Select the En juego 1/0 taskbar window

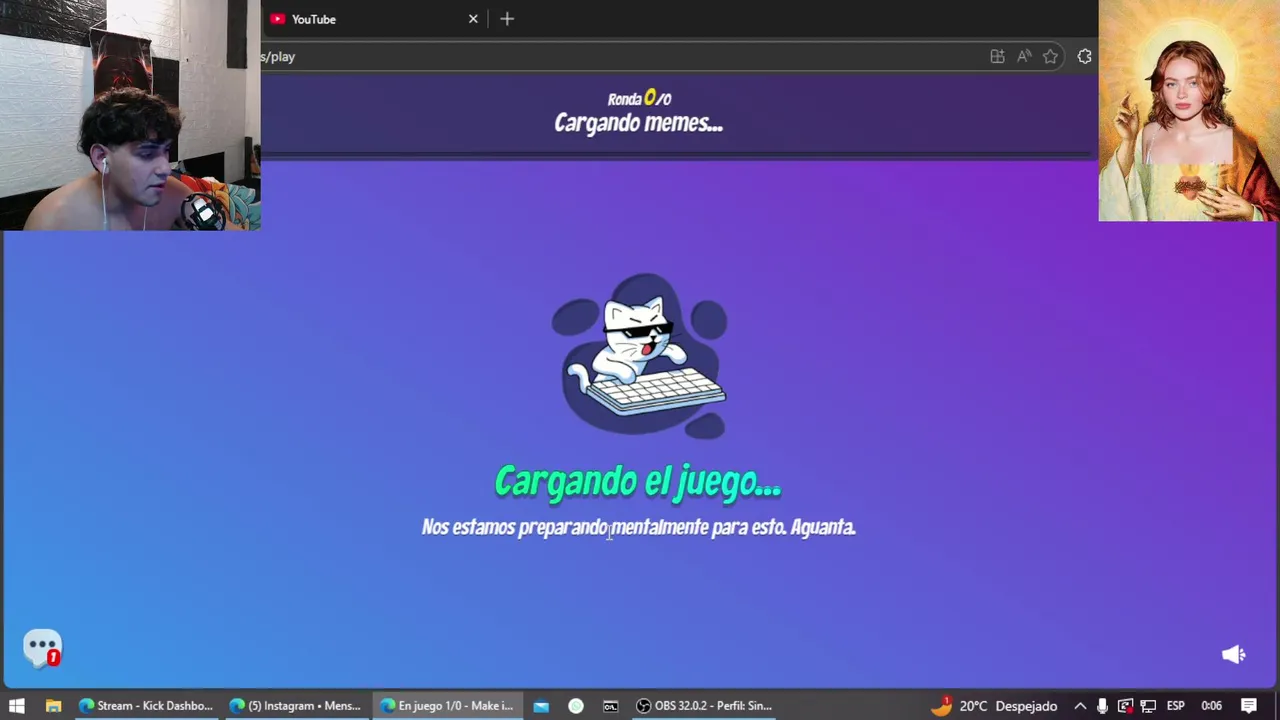coord(446,706)
